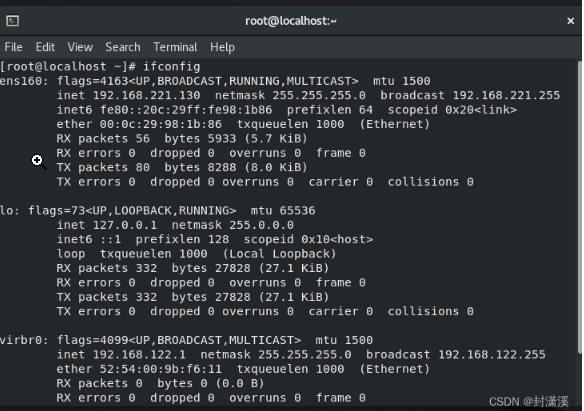Click the terminal icon in title bar
This screenshot has height=411, width=584.
click(12, 20)
